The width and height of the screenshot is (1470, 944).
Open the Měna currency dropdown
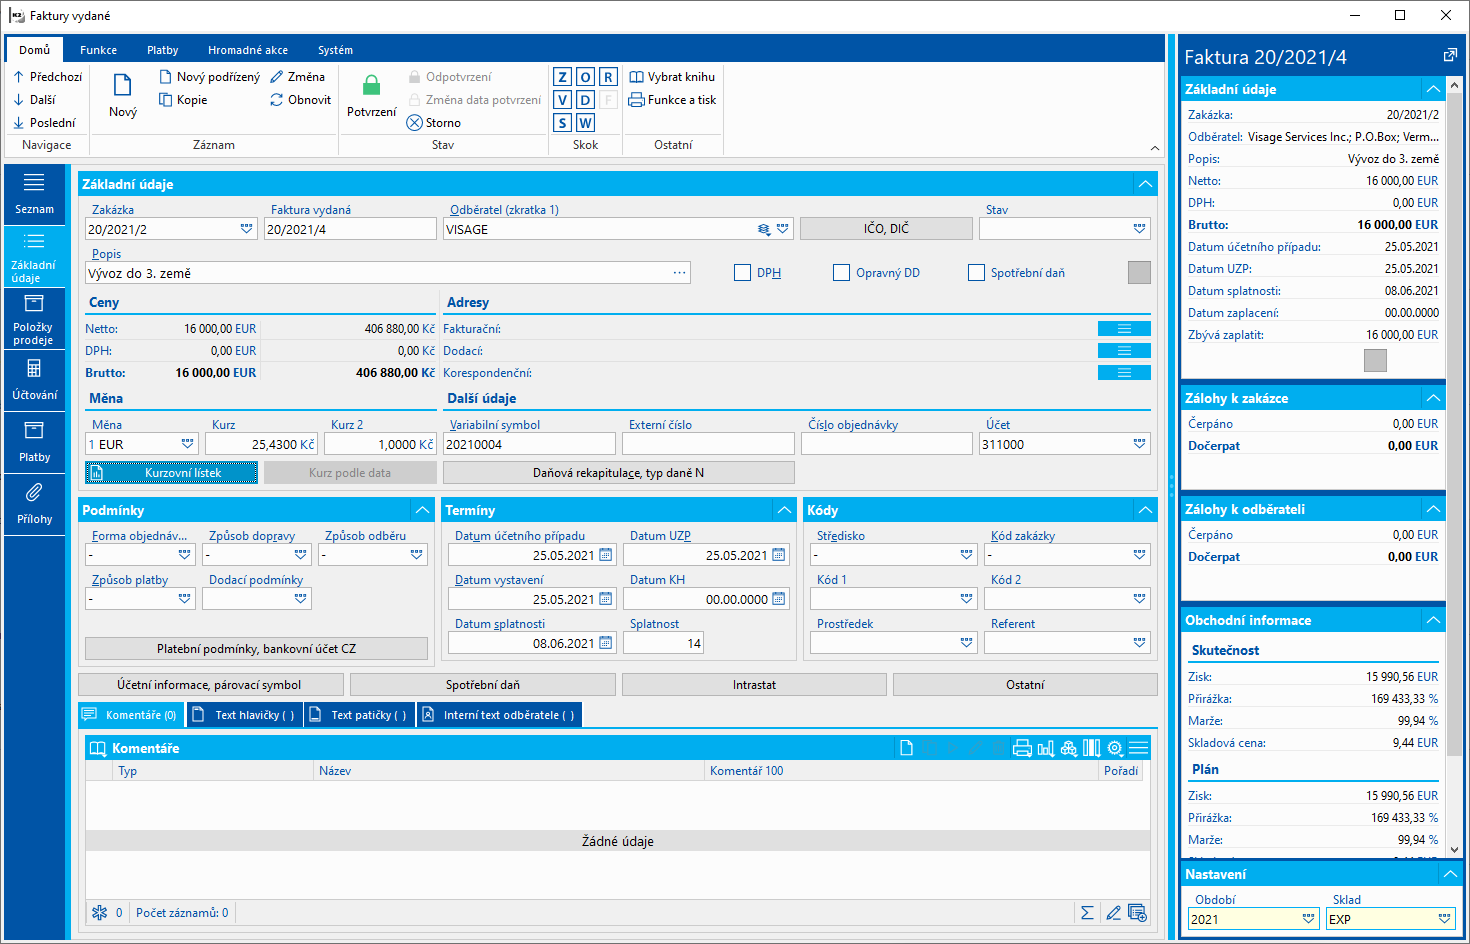(187, 444)
